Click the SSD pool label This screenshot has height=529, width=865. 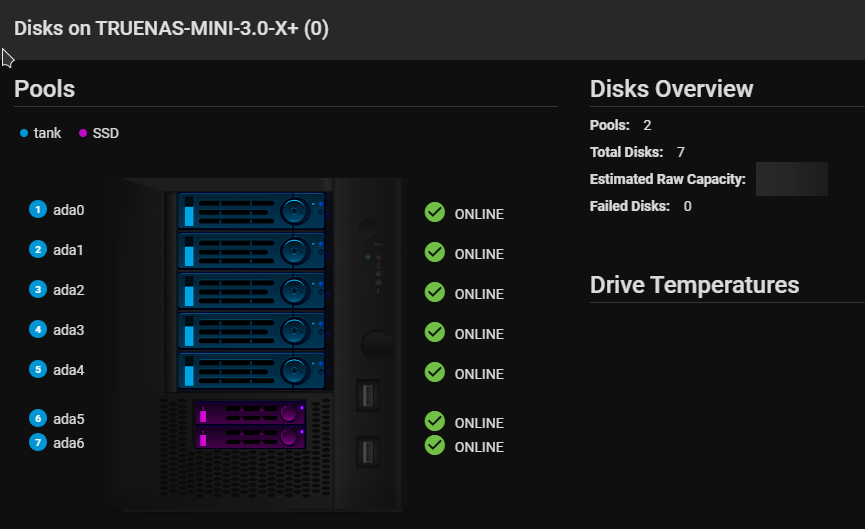pyautogui.click(x=106, y=133)
